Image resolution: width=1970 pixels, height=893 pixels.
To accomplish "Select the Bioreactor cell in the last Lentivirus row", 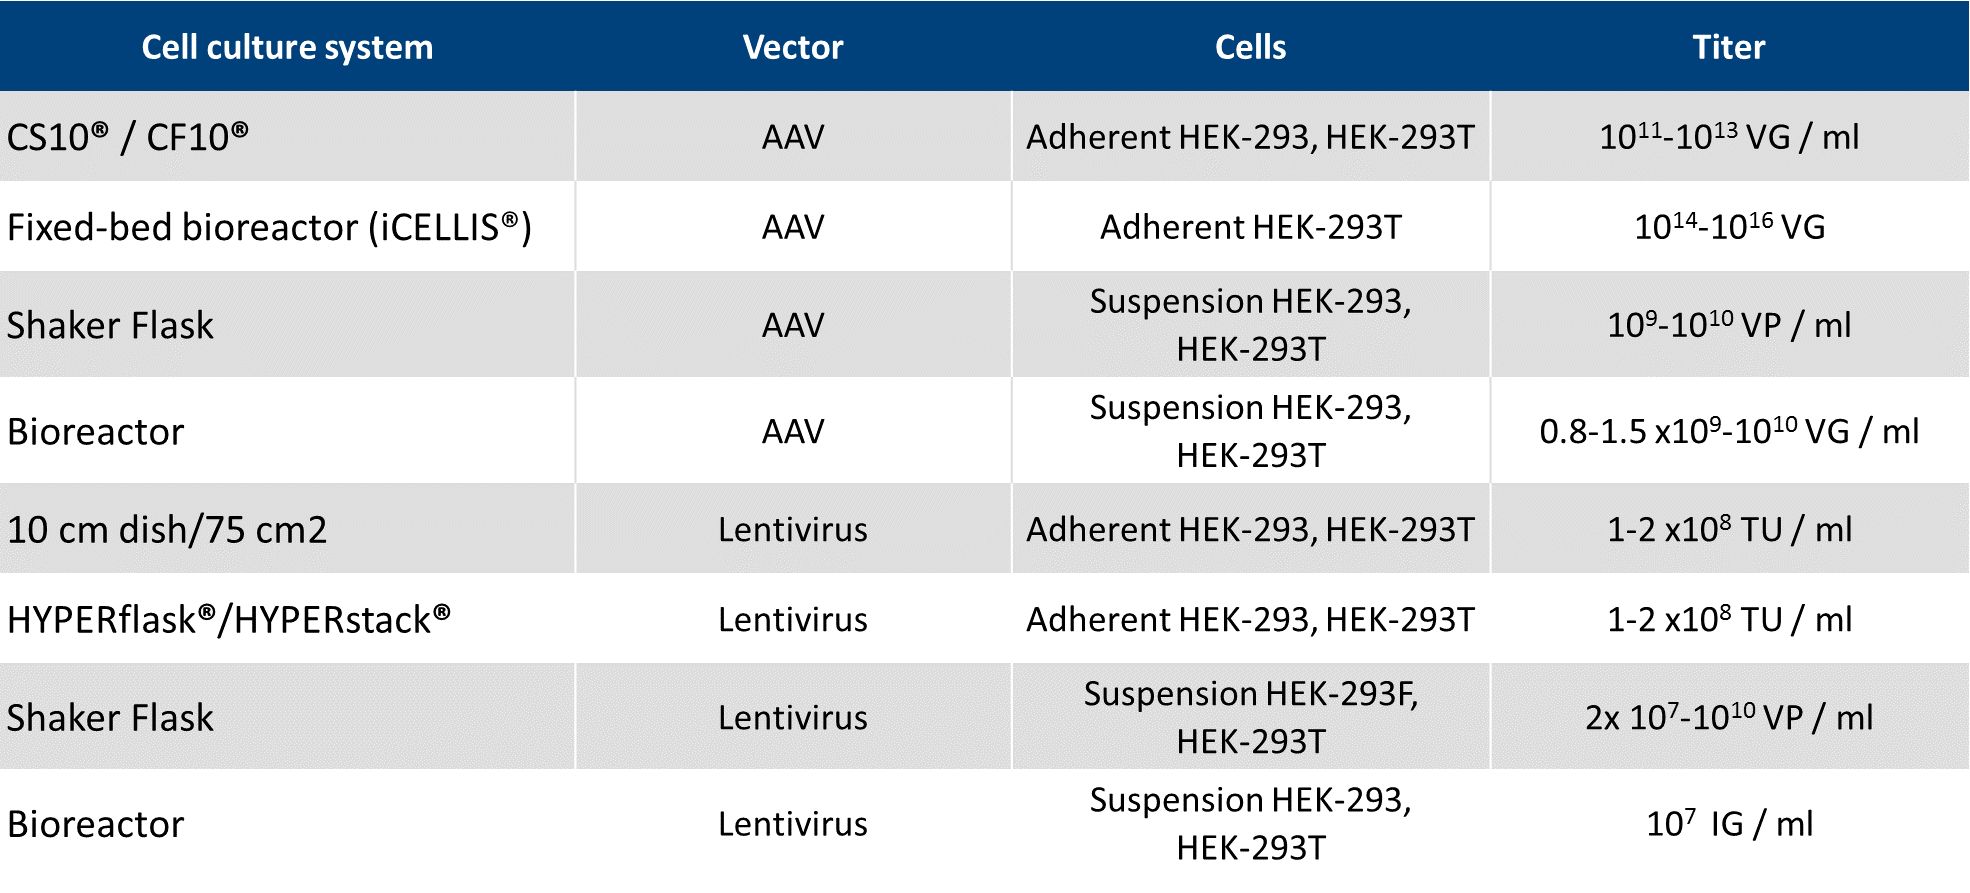I will click(x=96, y=823).
